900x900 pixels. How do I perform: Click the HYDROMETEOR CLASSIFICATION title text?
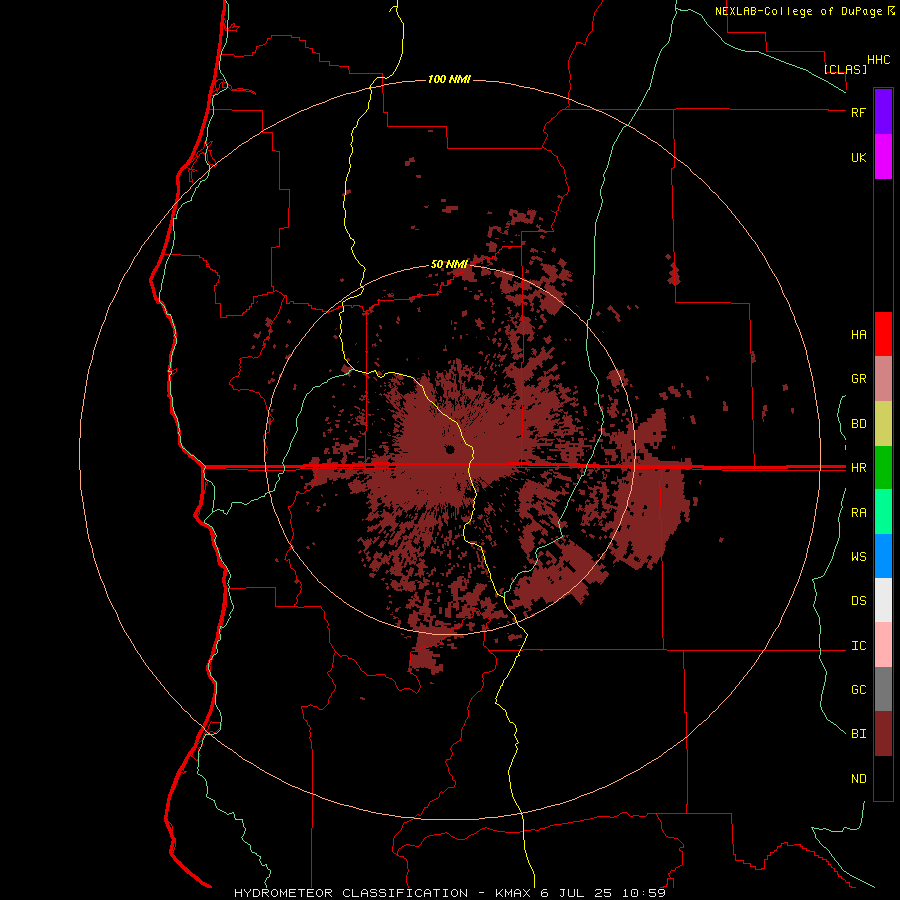click(x=351, y=893)
